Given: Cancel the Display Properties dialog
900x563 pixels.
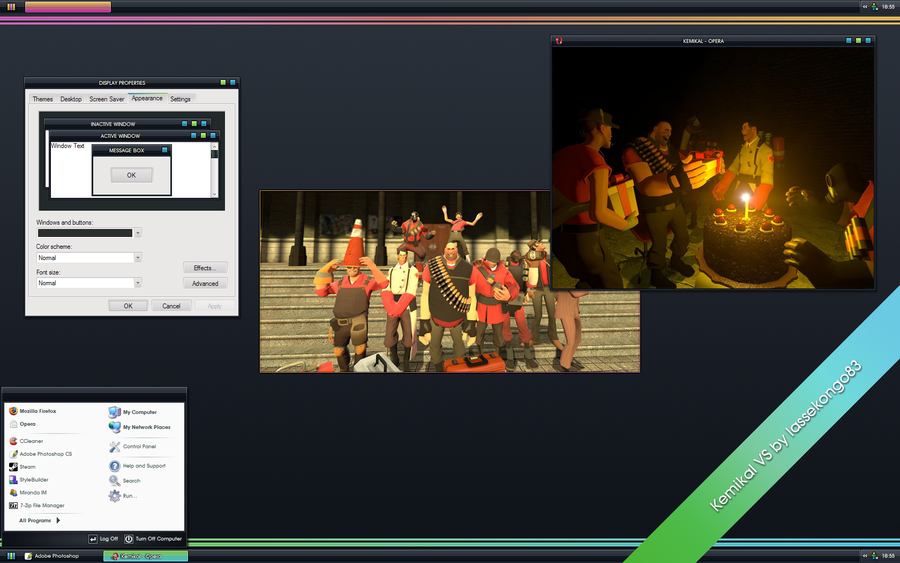Looking at the screenshot, I should click(171, 306).
